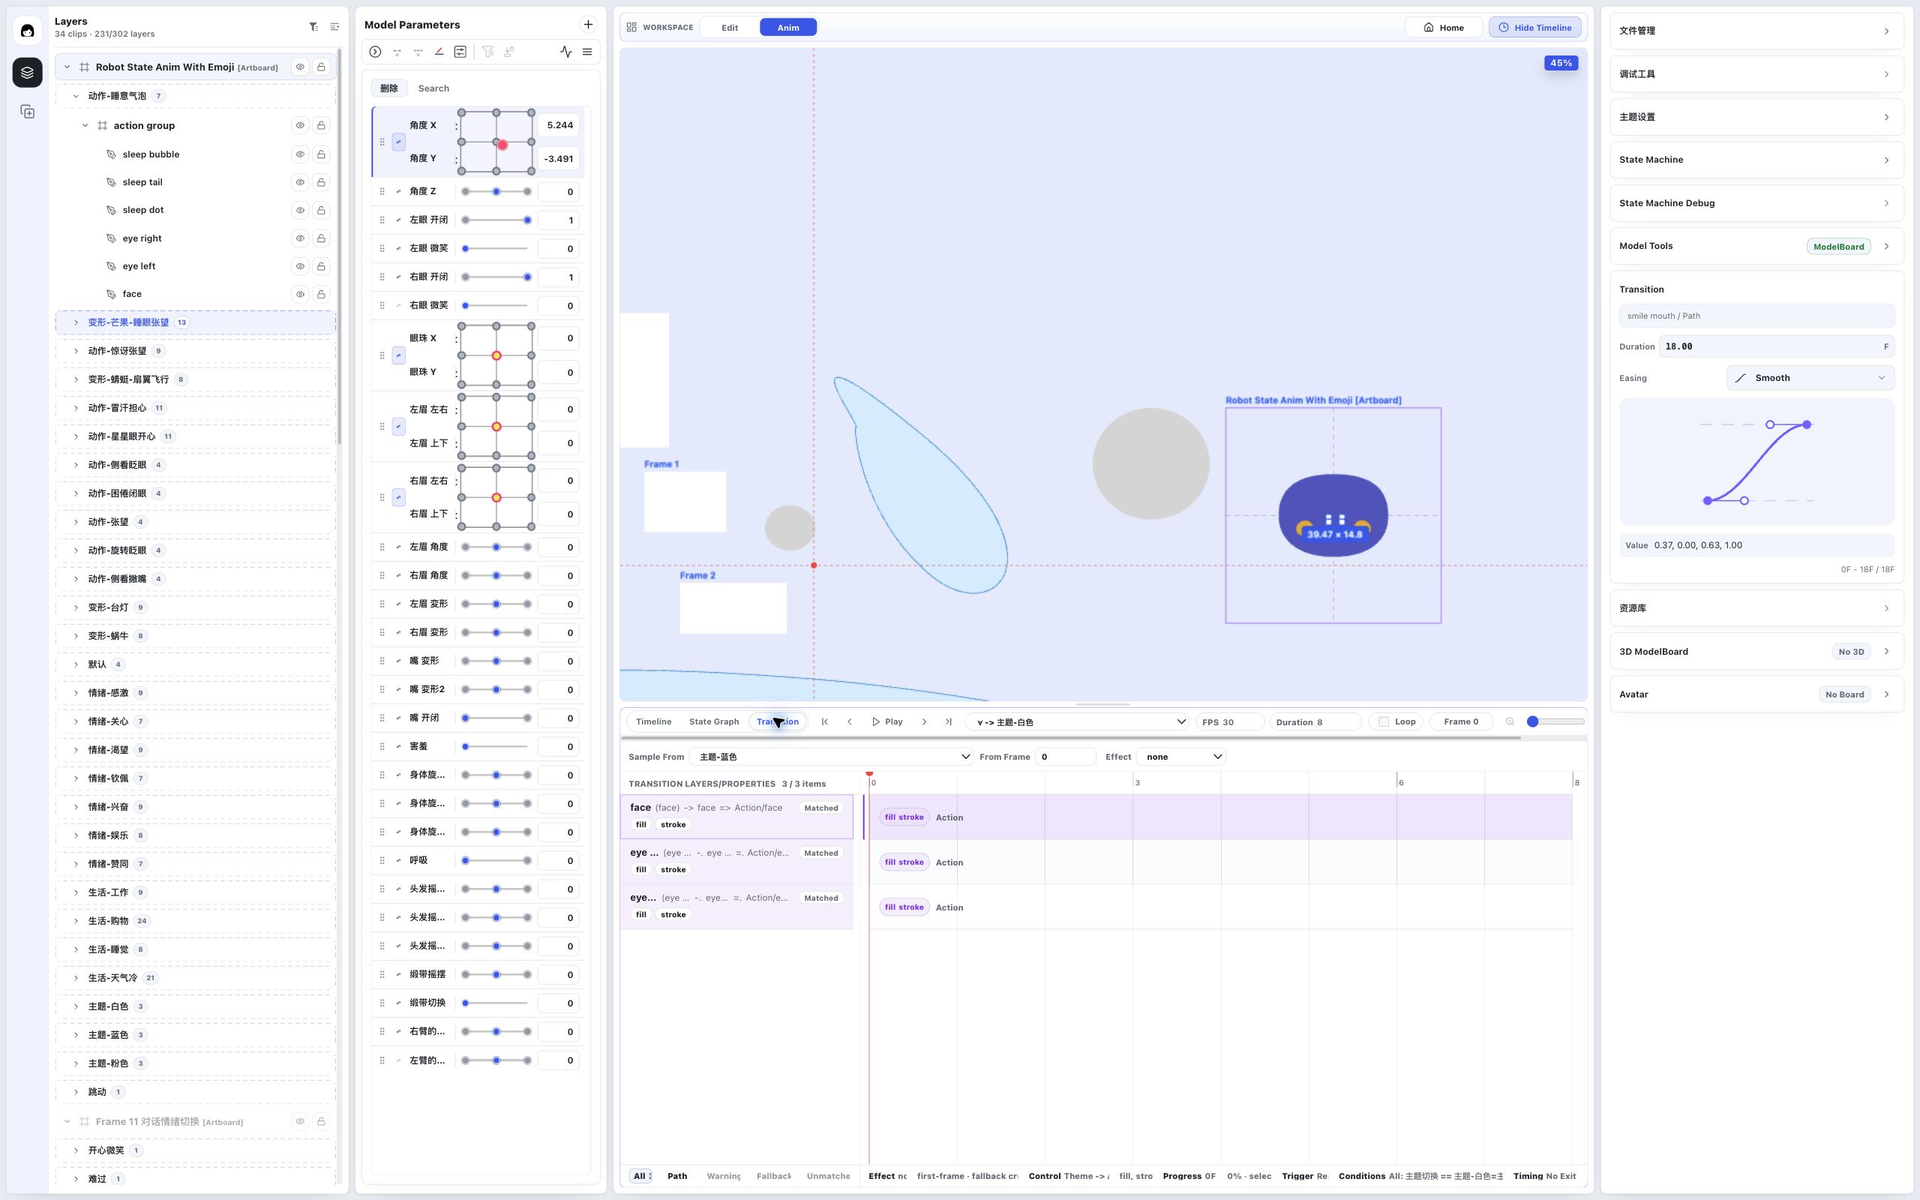
Task: Toggle visibility of the sleep bubble layer
Action: click(x=299, y=155)
